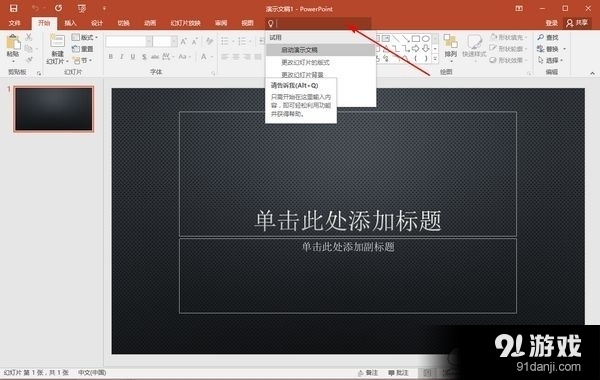Switch to the 插入 (Insert) tab
Image resolution: width=600 pixels, height=380 pixels.
[70, 23]
